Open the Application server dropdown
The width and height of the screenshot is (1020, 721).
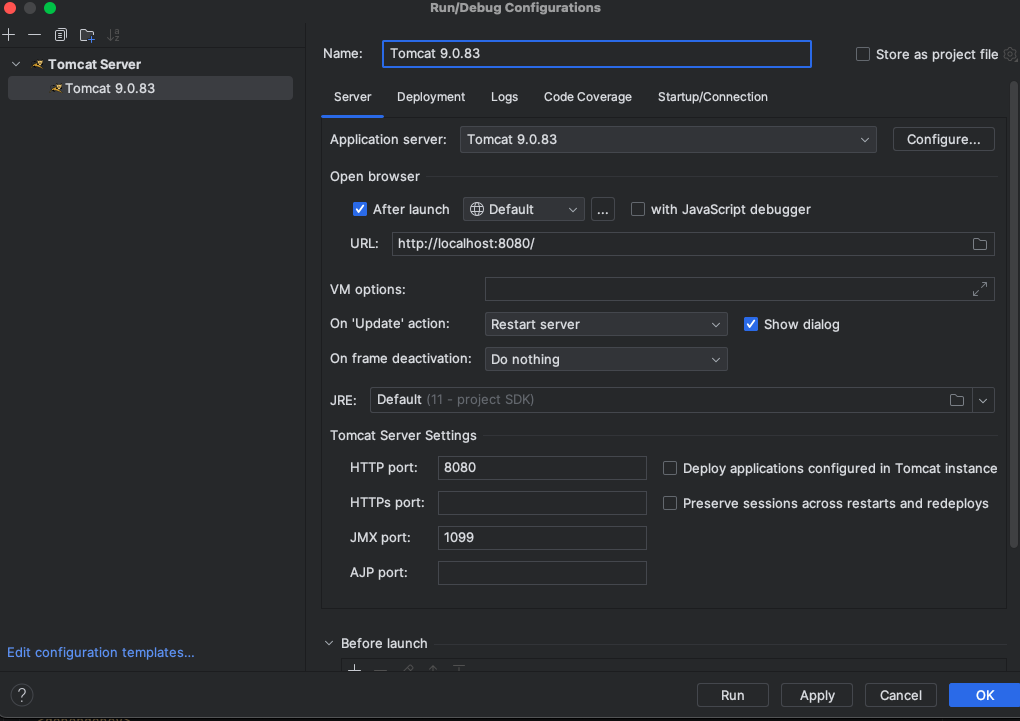(668, 139)
